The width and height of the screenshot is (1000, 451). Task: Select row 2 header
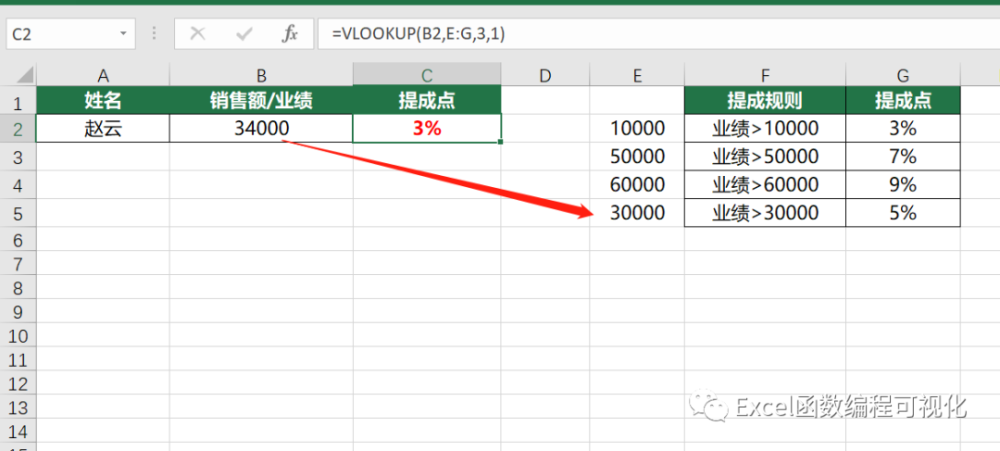click(x=18, y=129)
